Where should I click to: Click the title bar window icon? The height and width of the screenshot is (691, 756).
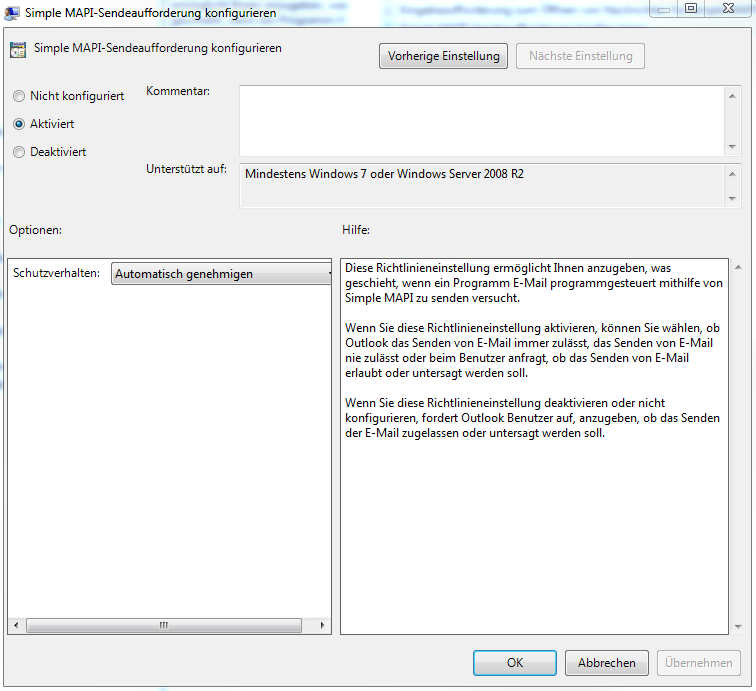(x=12, y=13)
